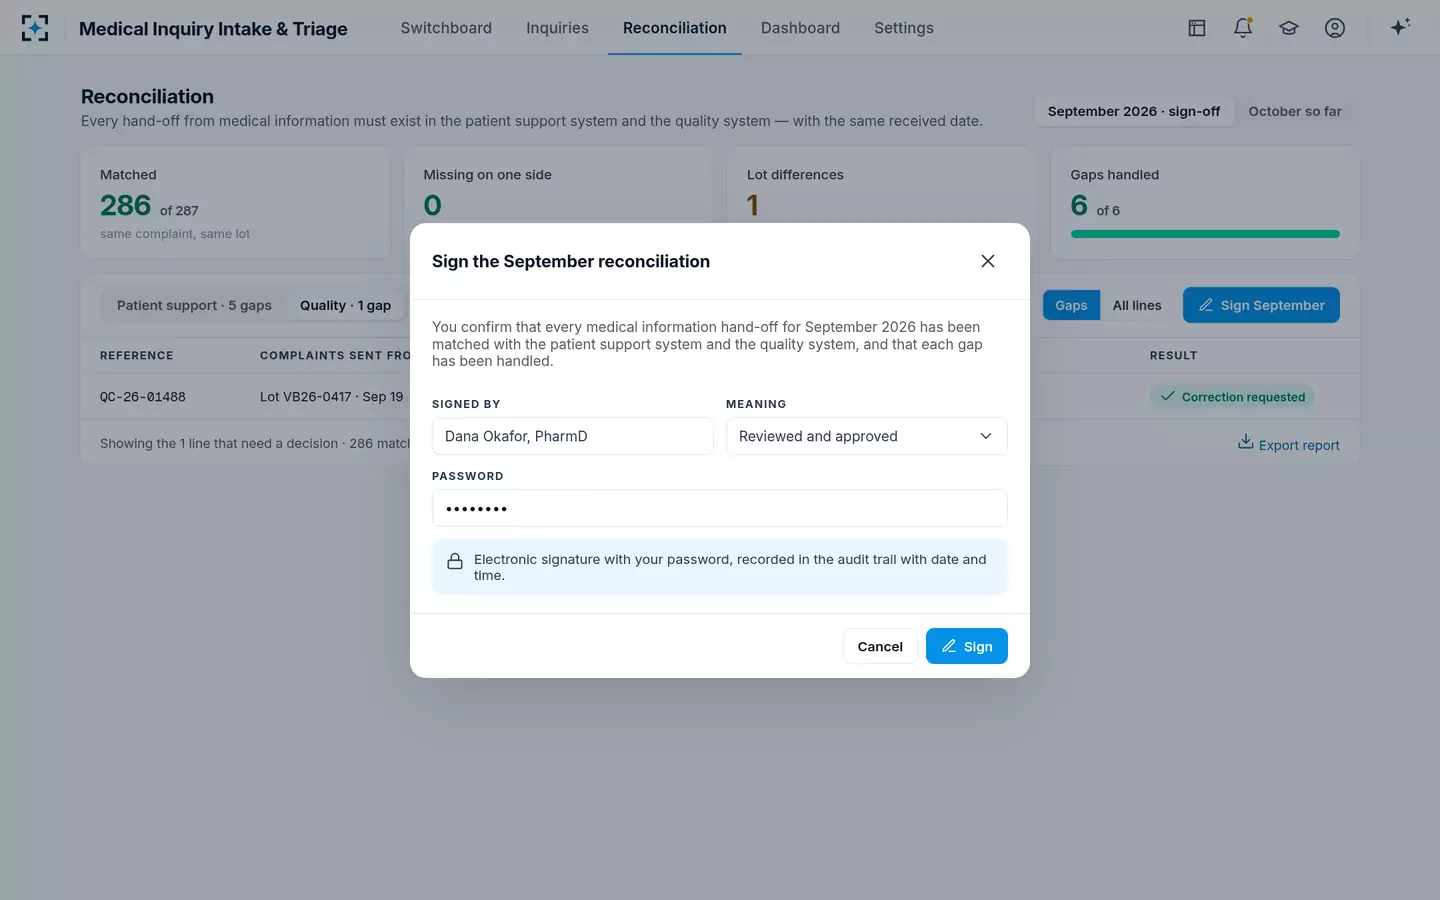Click the Reference column header
The width and height of the screenshot is (1440, 900).
137,355
